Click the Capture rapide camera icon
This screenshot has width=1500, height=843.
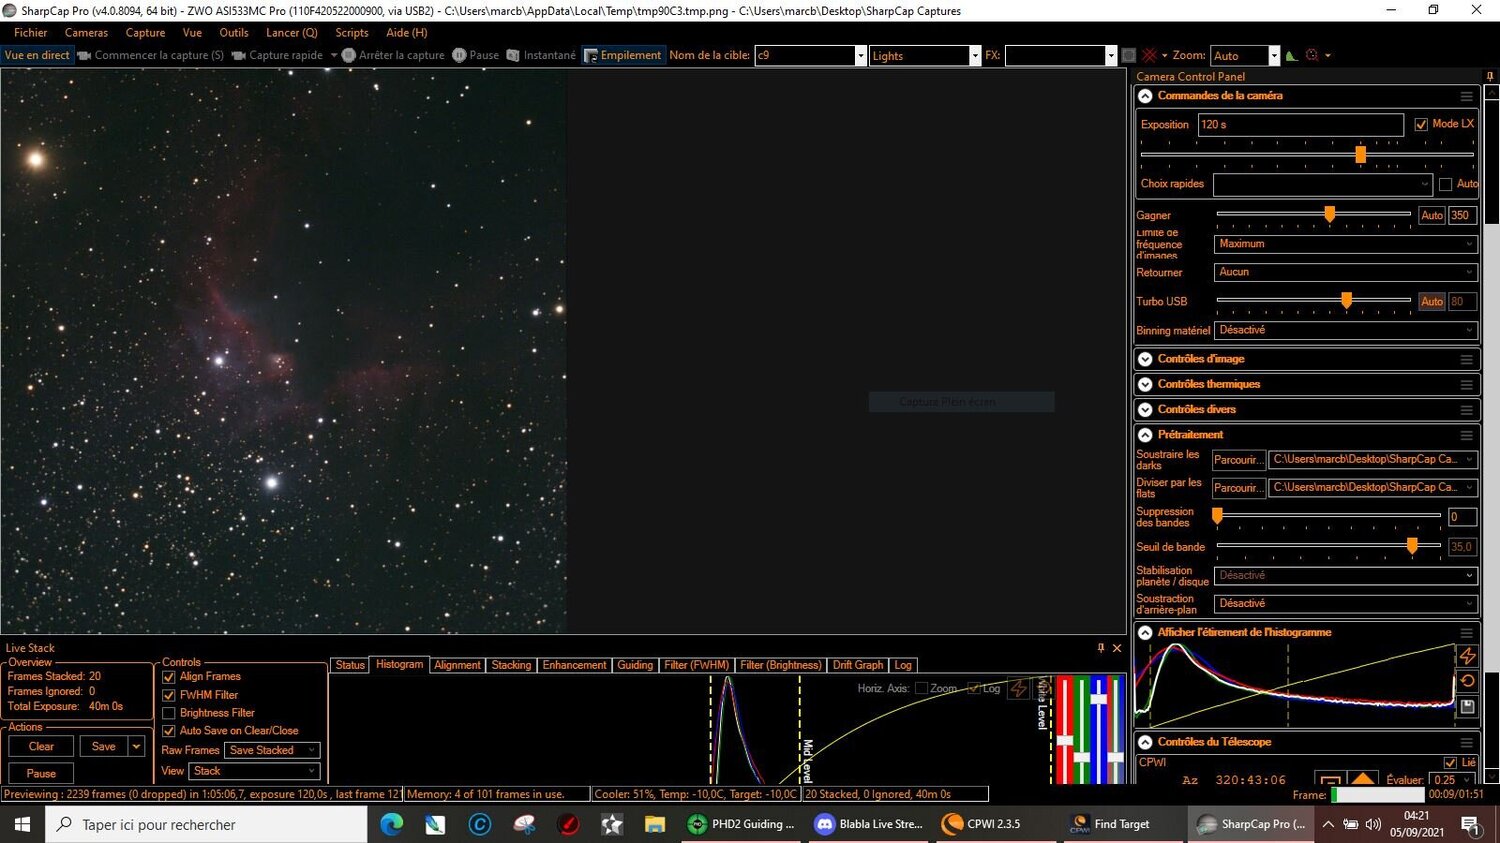238,55
